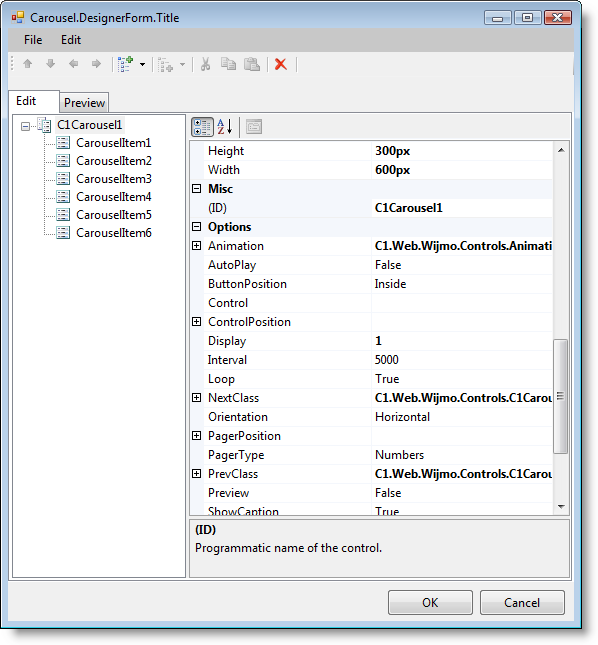598x645 pixels.
Task: Click the Move Right arrow toolbar icon
Action: [96, 64]
